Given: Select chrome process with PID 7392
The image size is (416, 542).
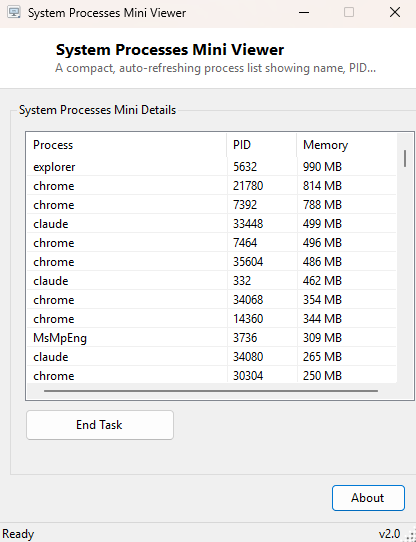Looking at the screenshot, I should (212, 205).
